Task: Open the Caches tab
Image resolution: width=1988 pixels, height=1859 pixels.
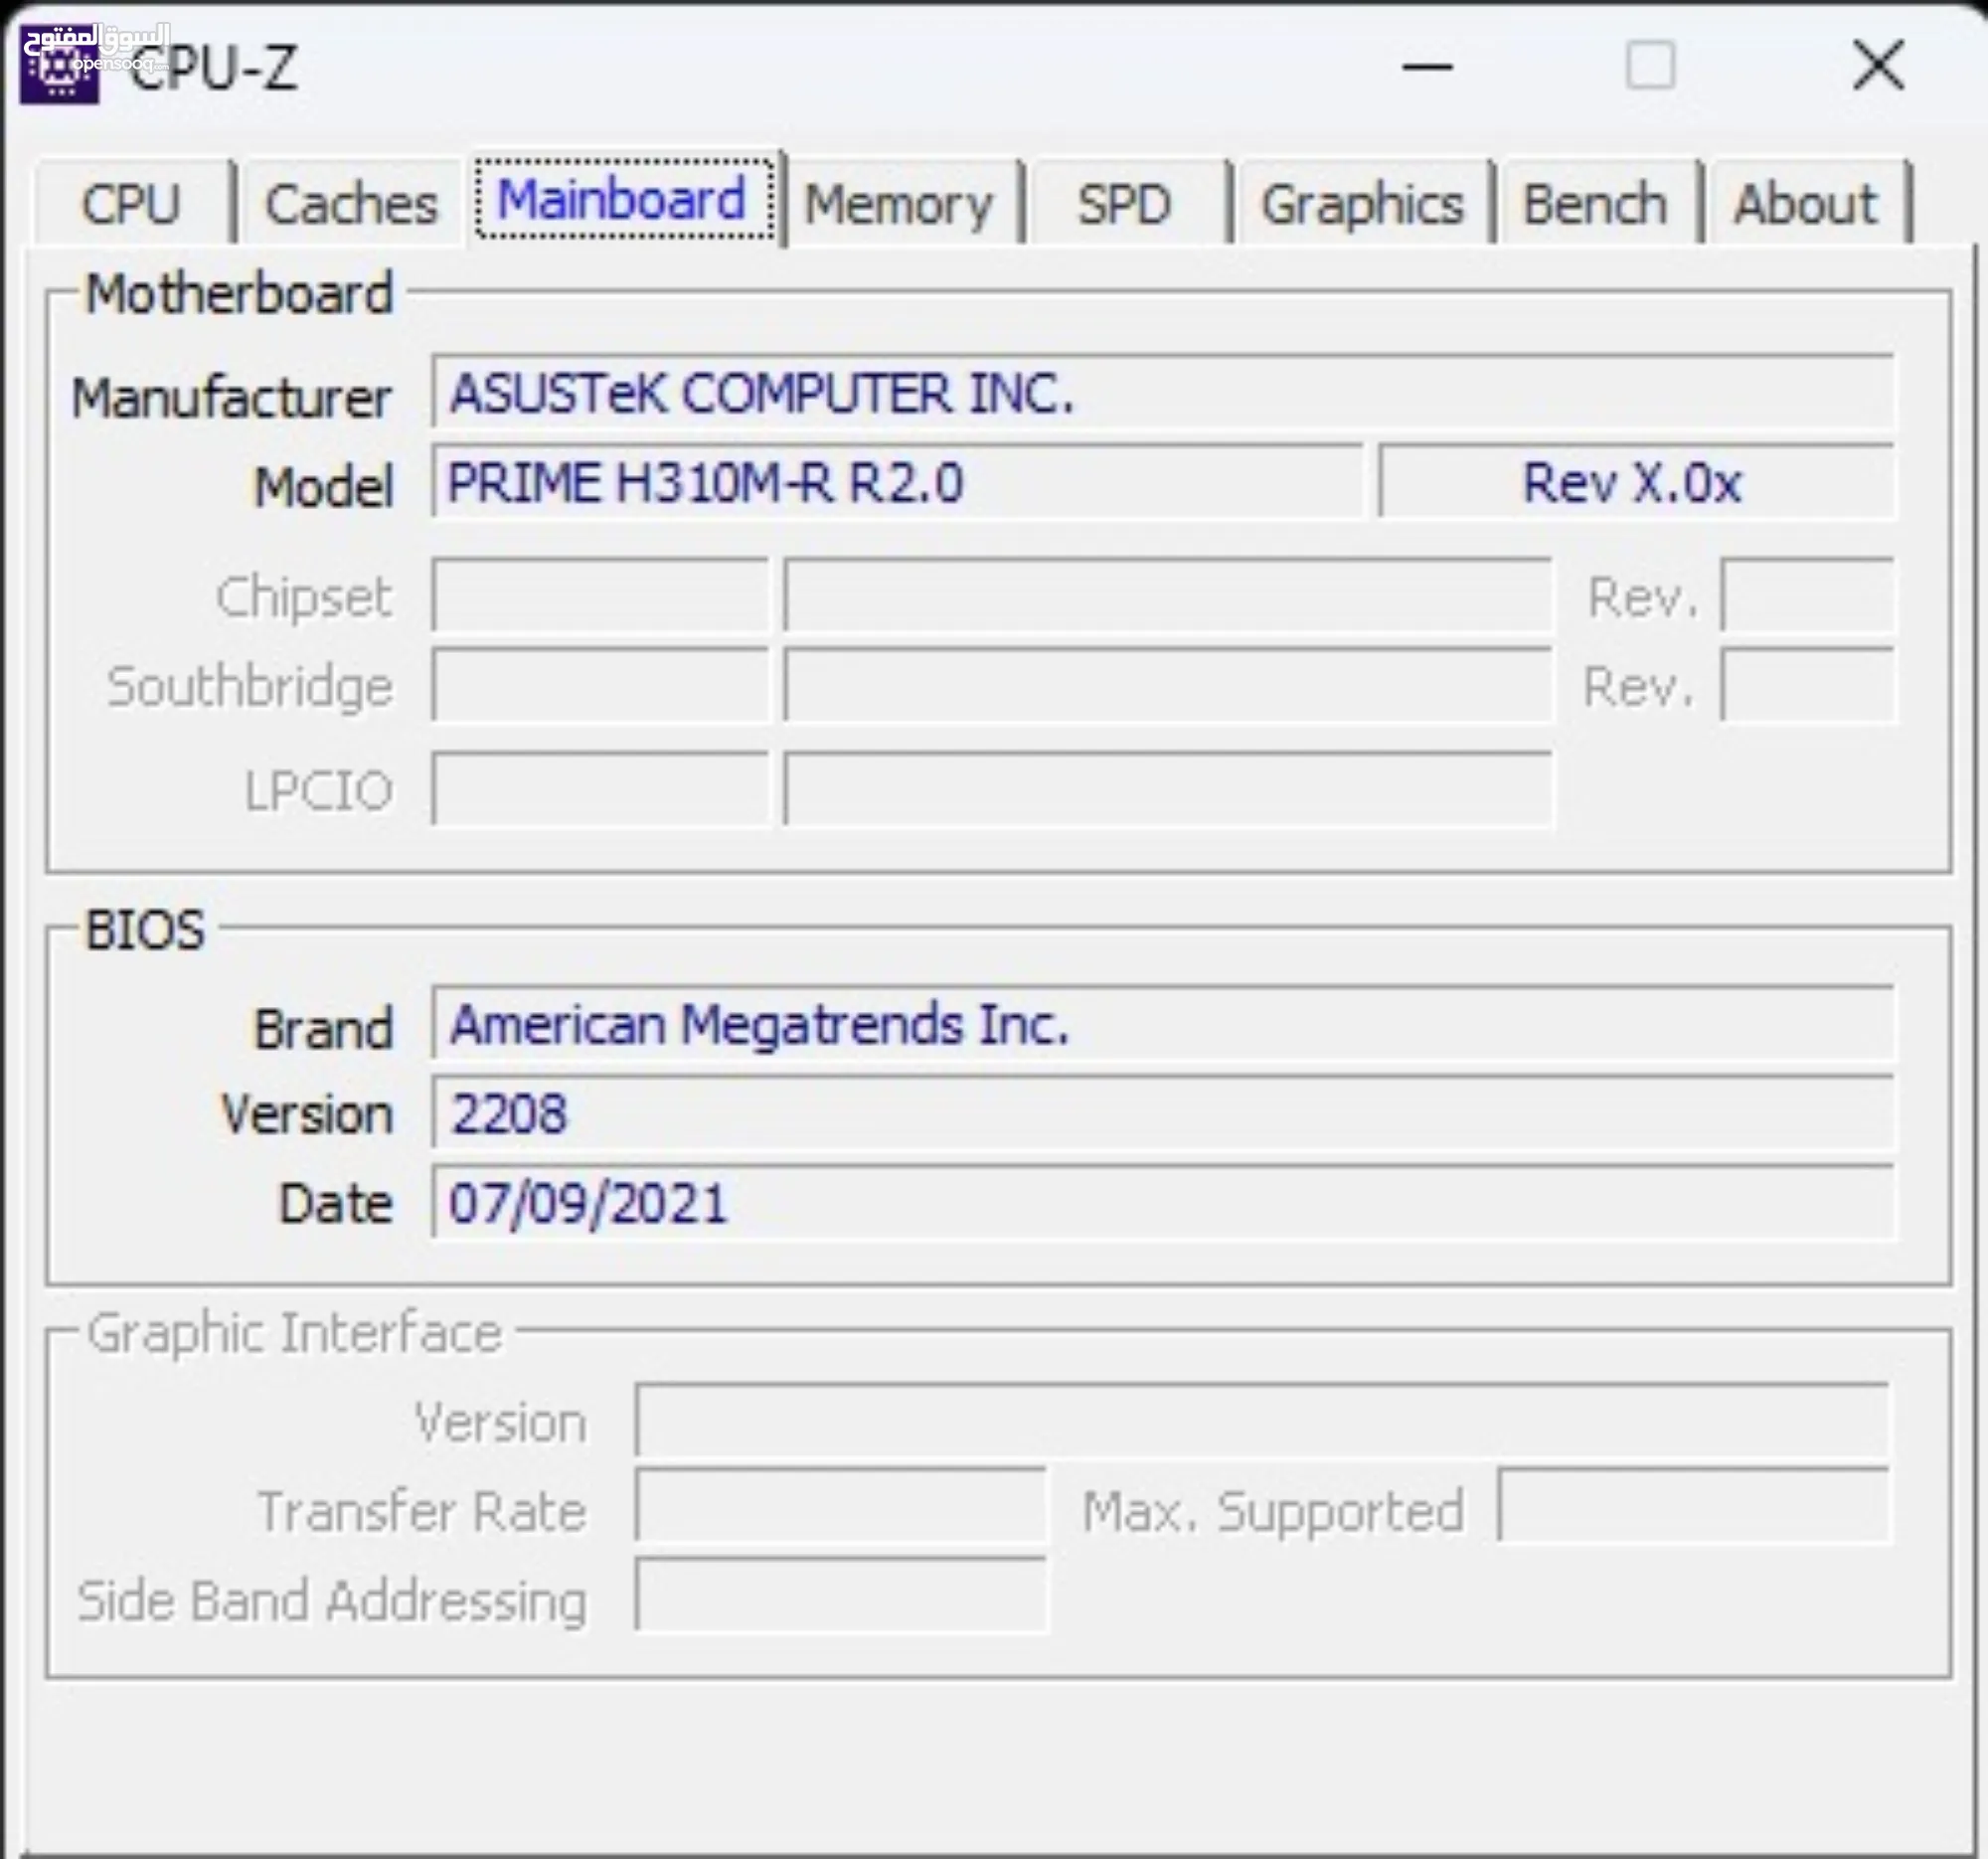Action: point(351,204)
